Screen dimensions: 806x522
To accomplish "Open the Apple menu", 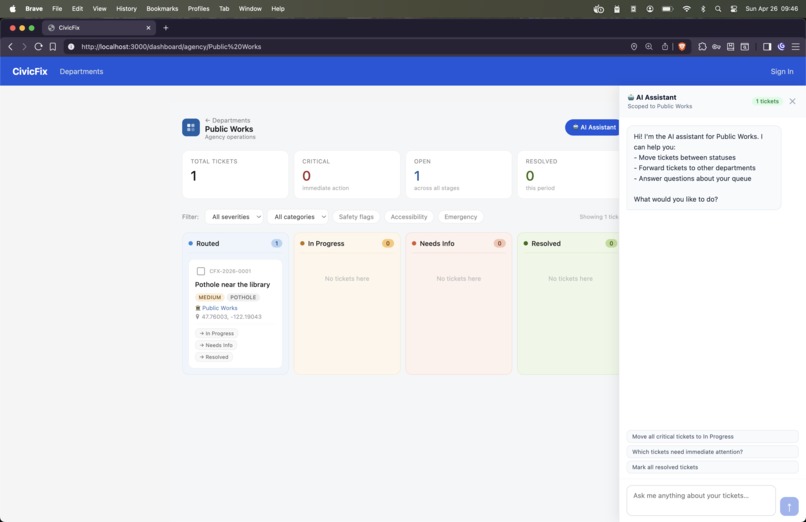I will [12, 9].
